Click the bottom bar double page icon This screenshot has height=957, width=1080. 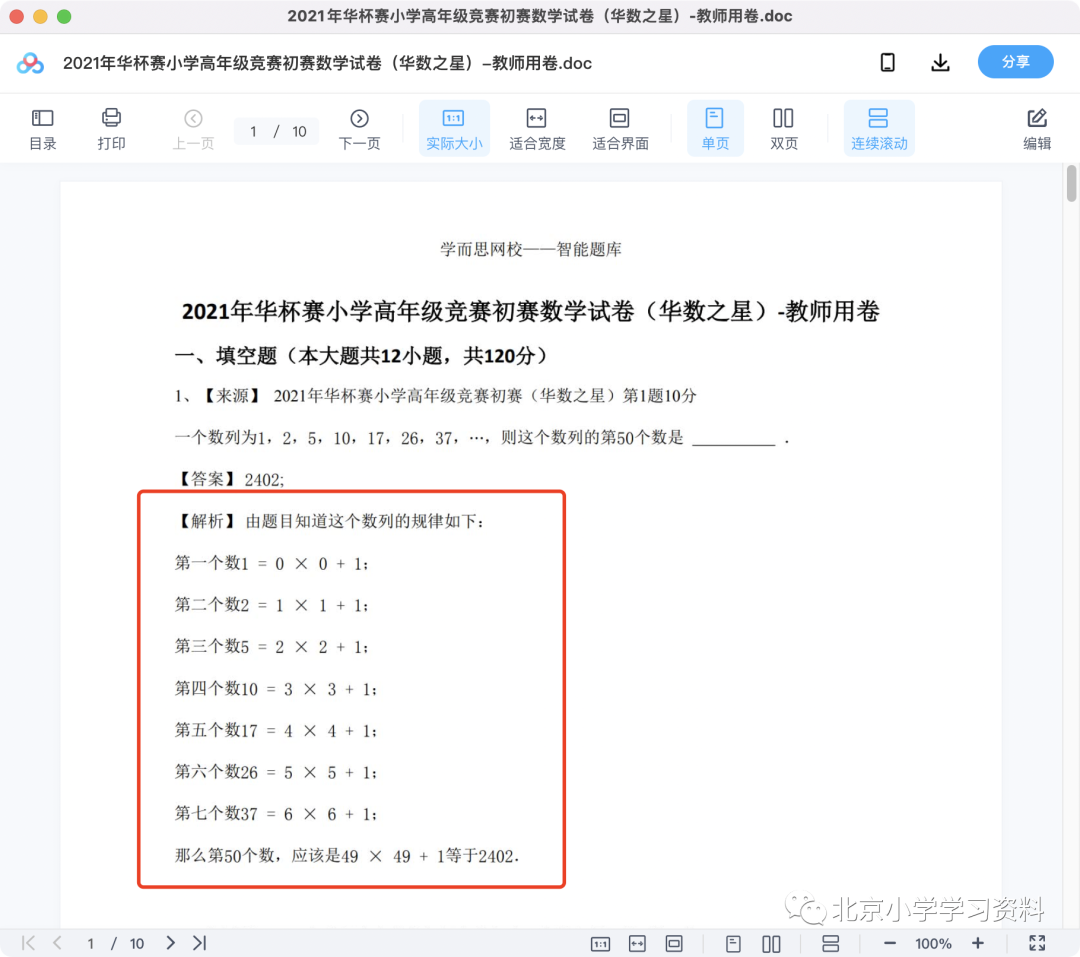771,943
